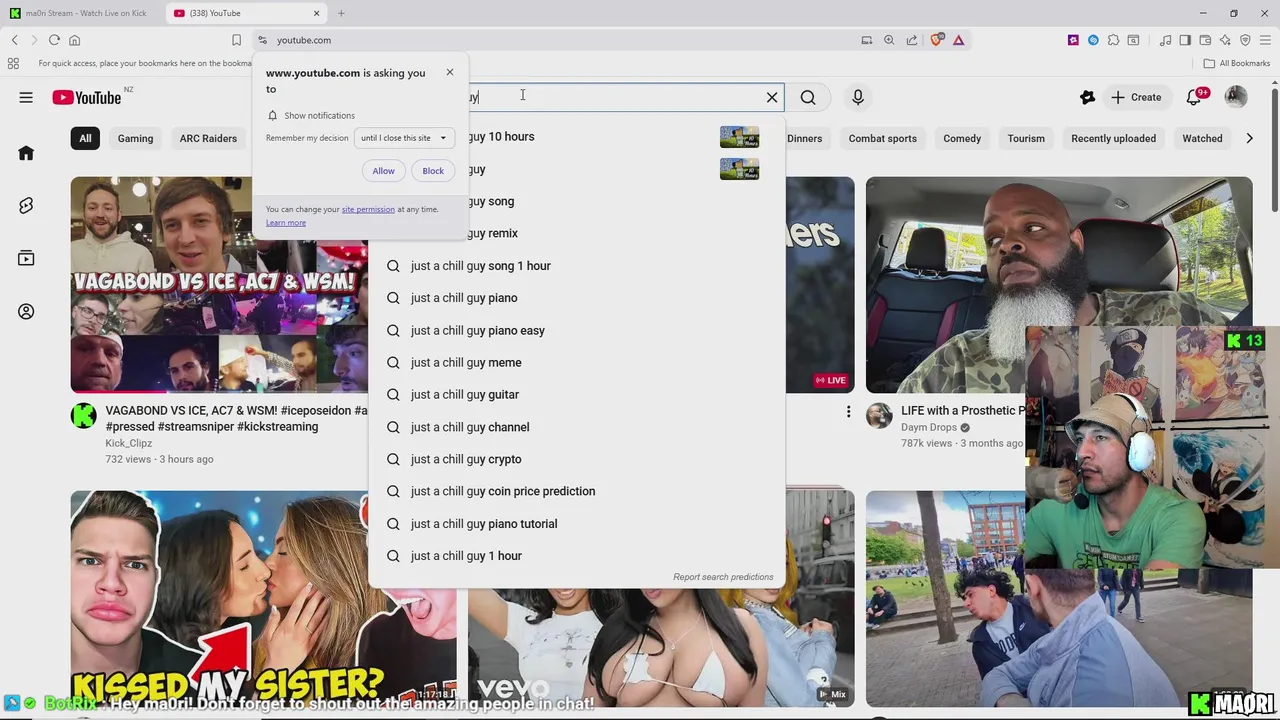Open YouTube notifications bell

(1194, 97)
